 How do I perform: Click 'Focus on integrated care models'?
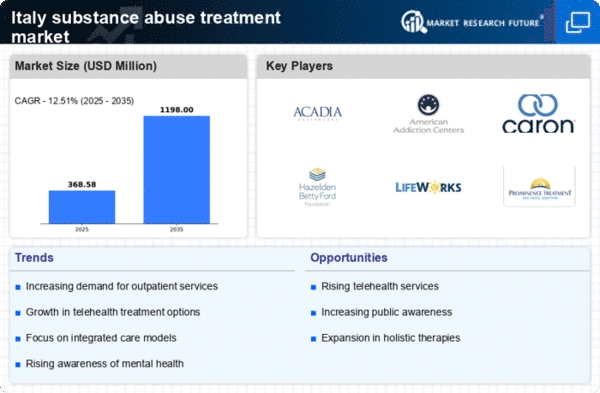(101, 338)
